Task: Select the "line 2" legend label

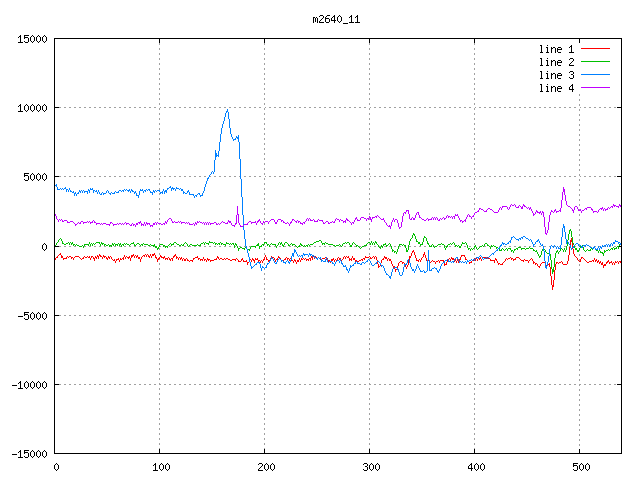Action: point(557,62)
